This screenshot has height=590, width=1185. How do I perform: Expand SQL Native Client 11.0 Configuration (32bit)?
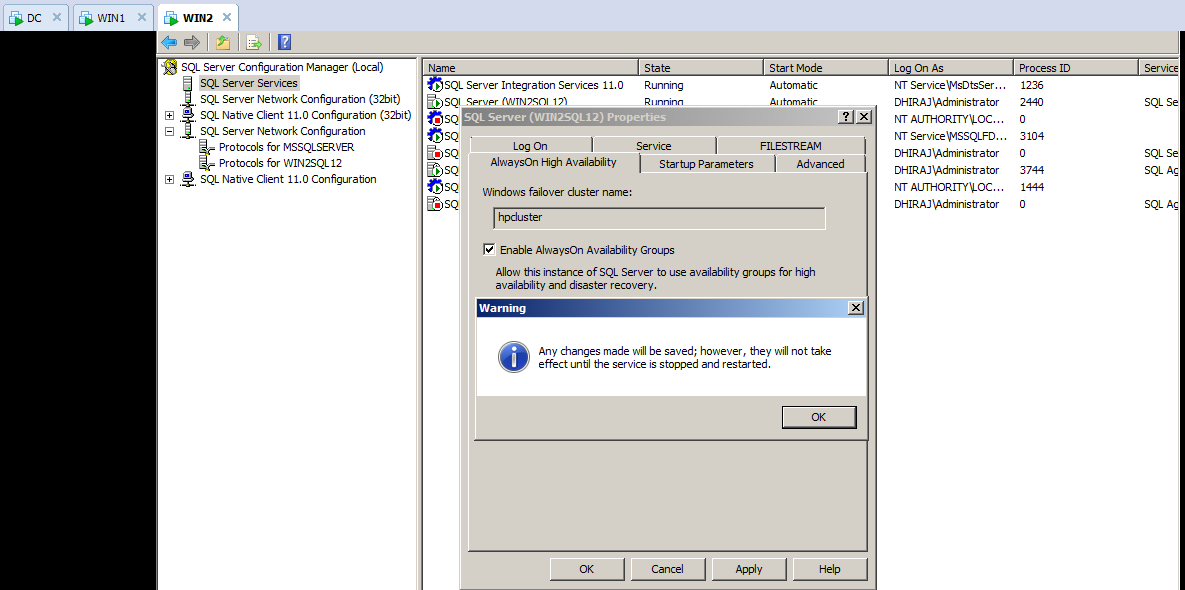pyautogui.click(x=169, y=115)
